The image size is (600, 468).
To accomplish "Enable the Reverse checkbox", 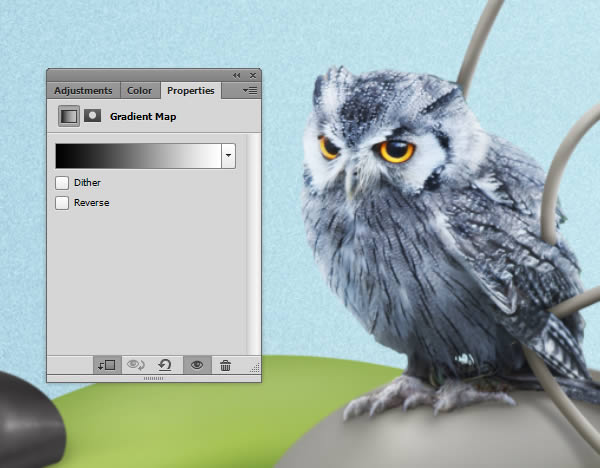I will pos(62,203).
